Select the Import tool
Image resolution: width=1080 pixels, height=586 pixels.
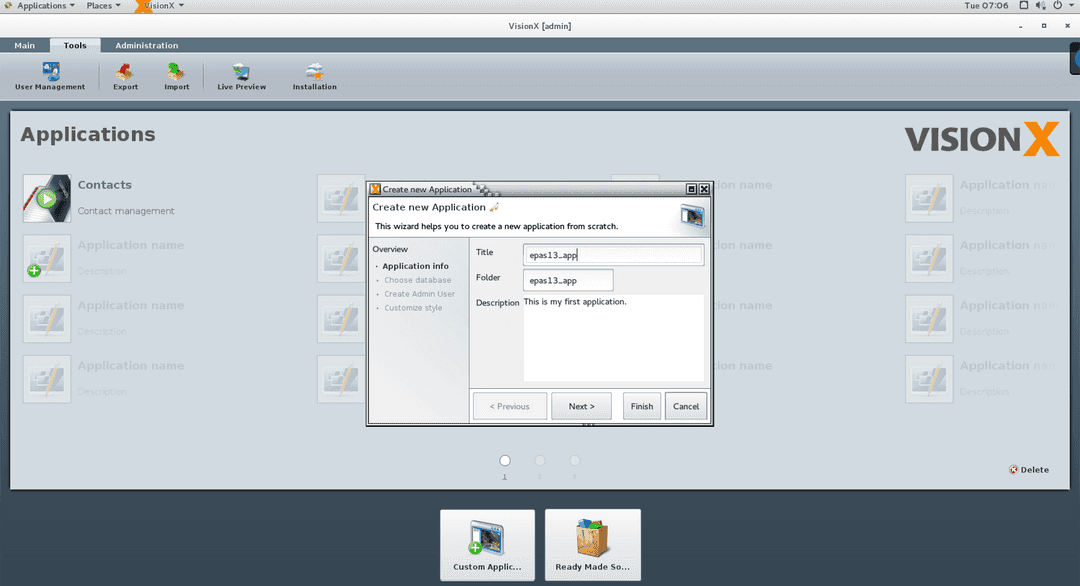(x=176, y=75)
